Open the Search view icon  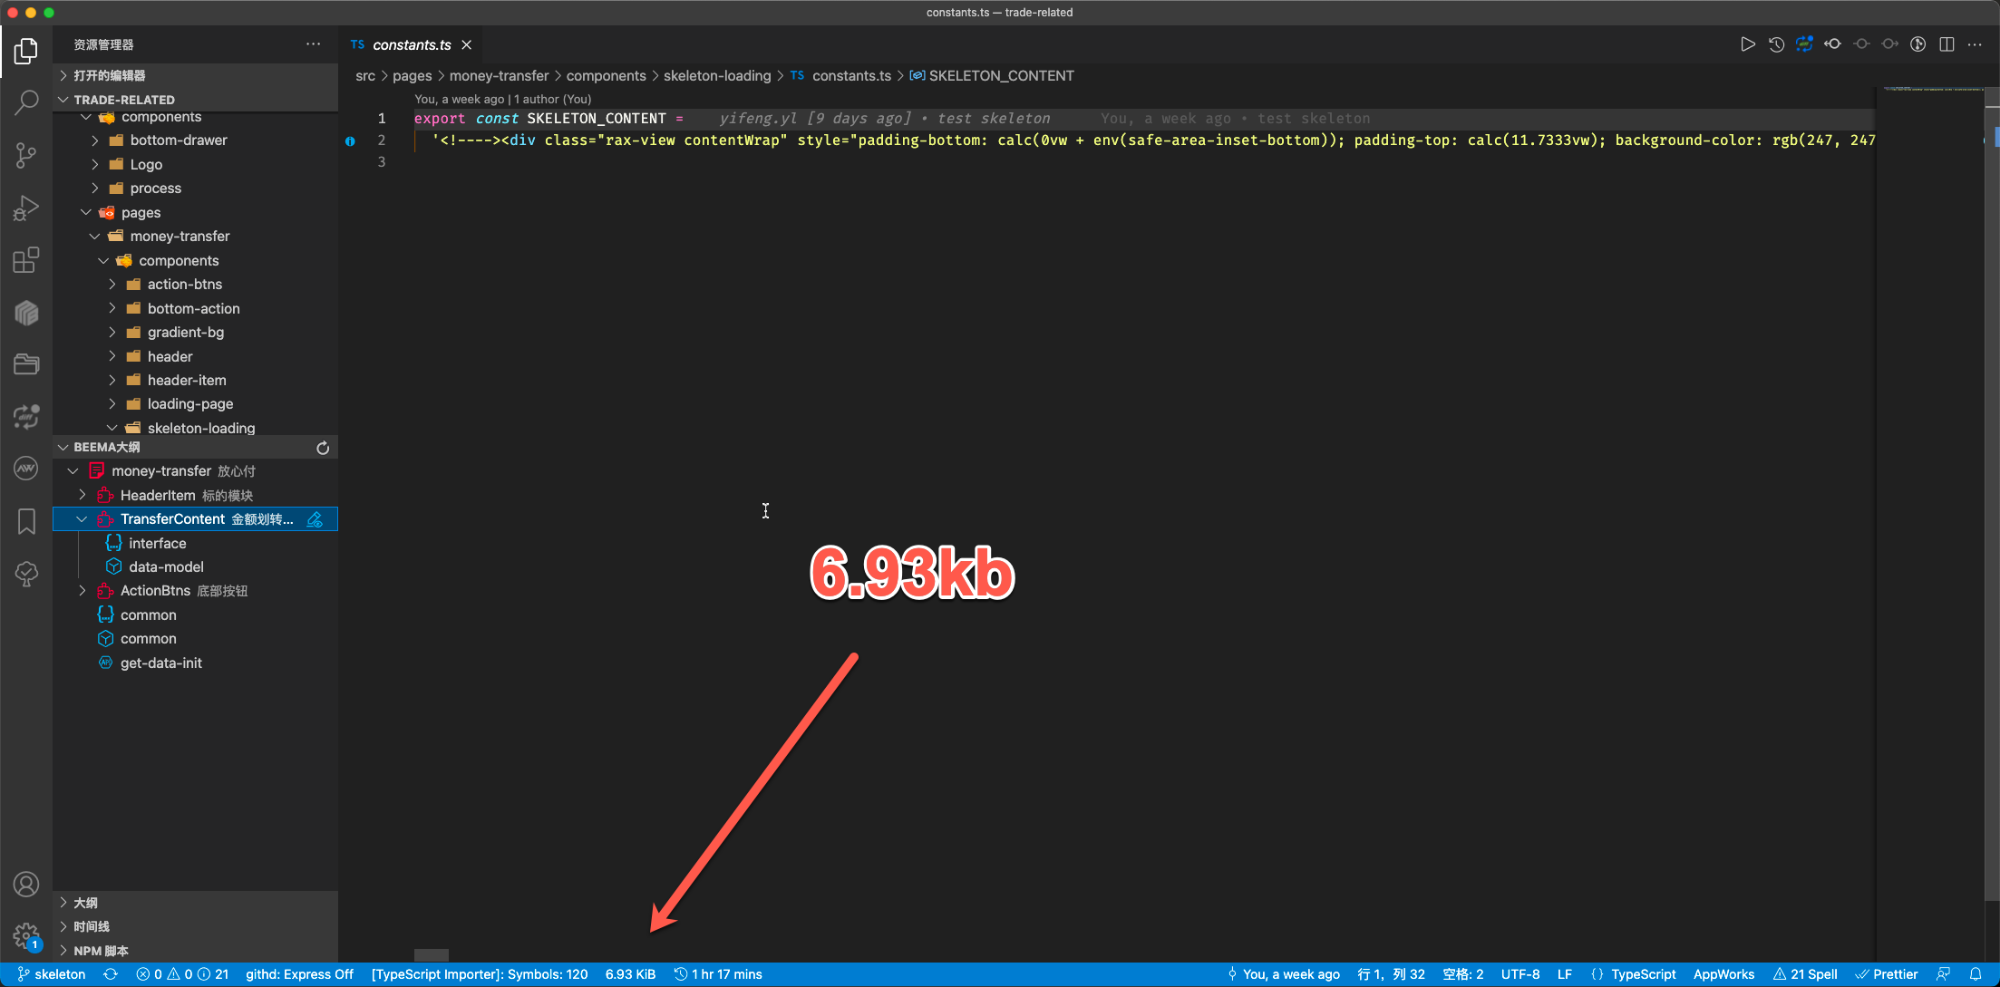(x=26, y=102)
